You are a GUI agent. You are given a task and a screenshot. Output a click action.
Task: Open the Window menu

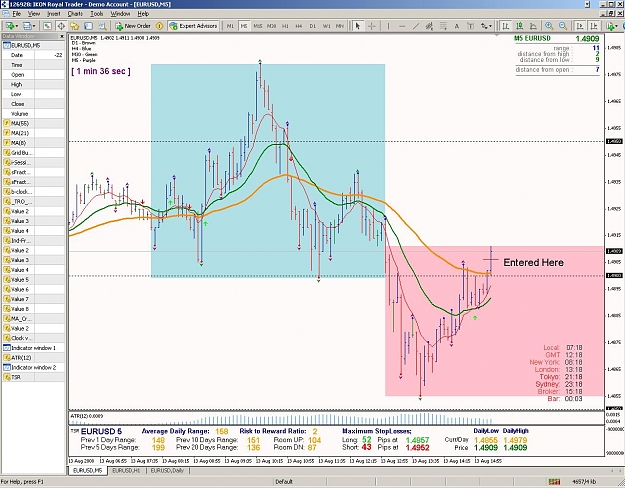point(120,14)
